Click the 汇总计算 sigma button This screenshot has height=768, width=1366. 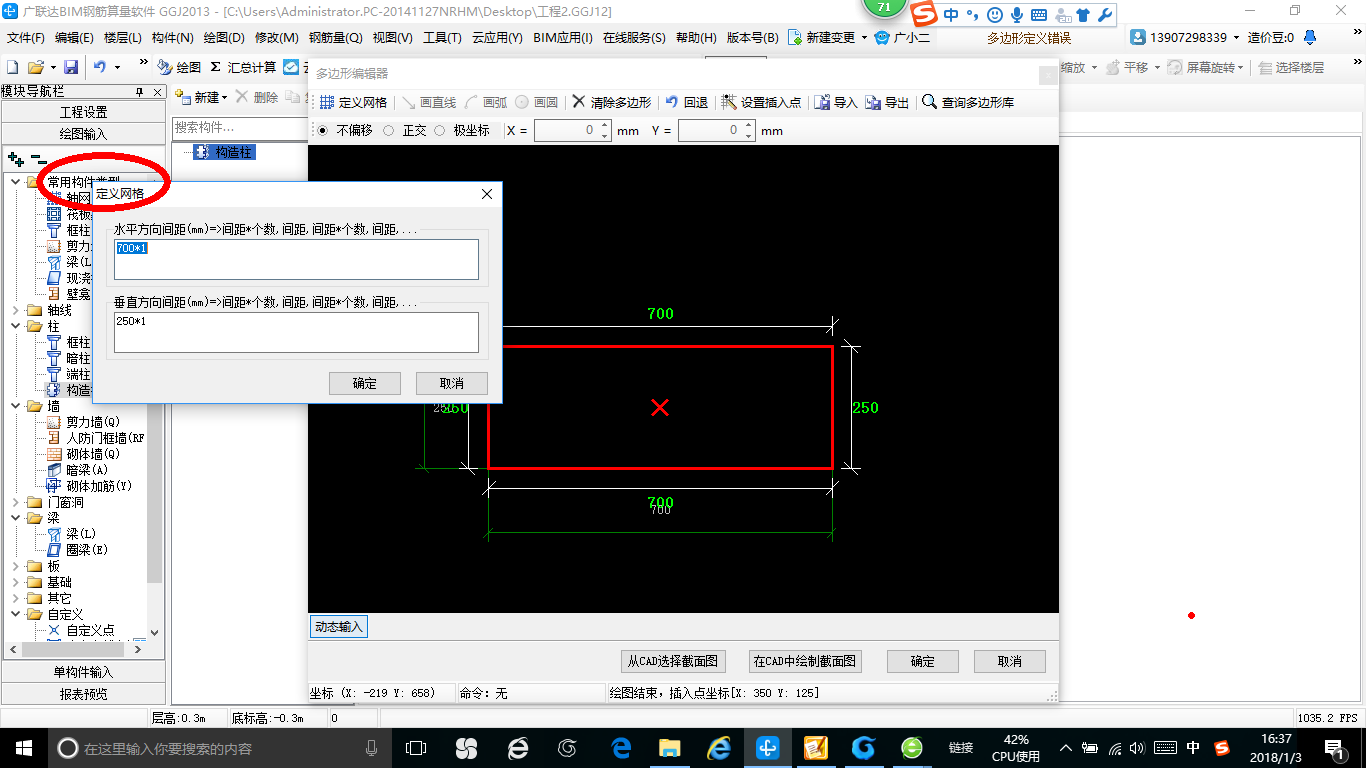(x=243, y=67)
